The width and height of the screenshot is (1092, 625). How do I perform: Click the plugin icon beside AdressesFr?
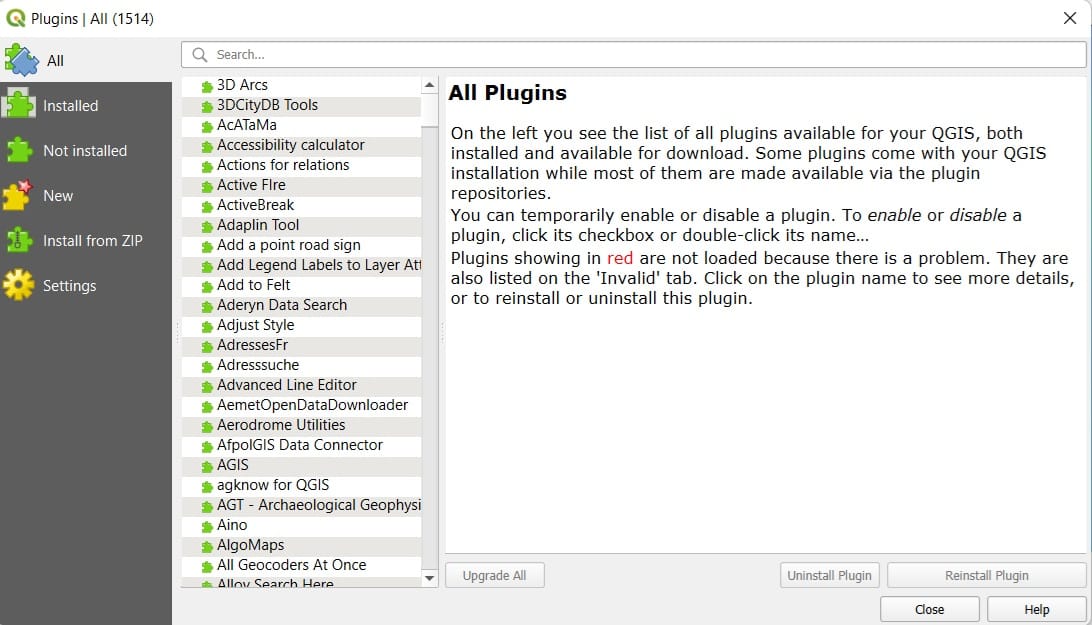tap(207, 347)
